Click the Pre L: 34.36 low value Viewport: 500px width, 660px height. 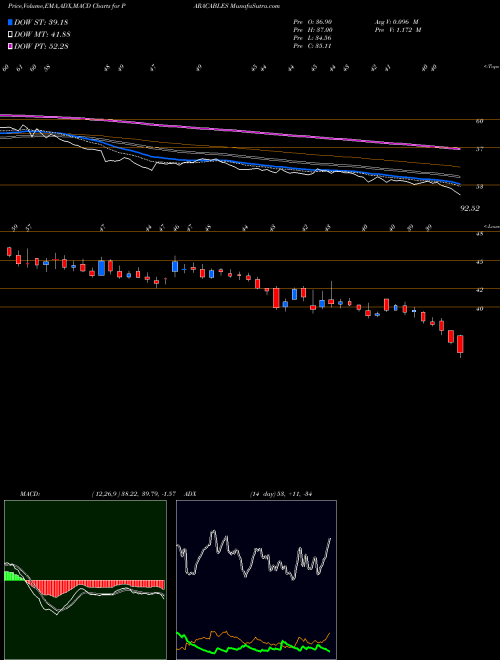313,38
